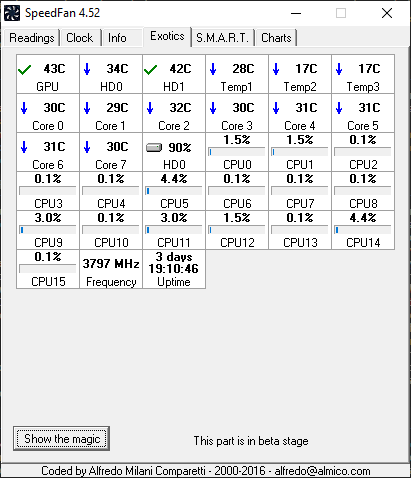Click the HD0 90% value
Viewport: 411px width, 478px height.
click(180, 147)
